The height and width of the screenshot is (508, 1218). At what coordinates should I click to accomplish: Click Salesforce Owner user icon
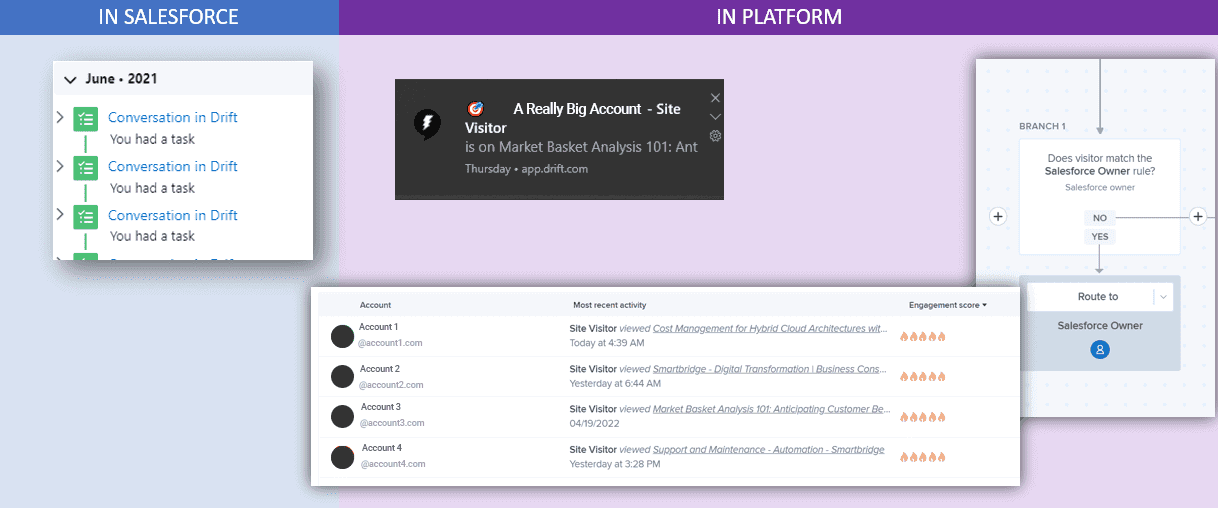pyautogui.click(x=1100, y=350)
